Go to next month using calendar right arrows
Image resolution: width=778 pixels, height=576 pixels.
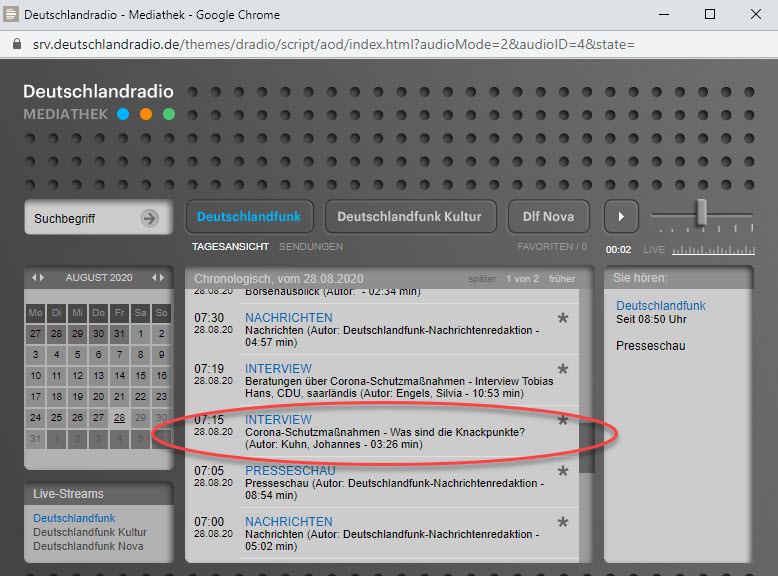158,277
